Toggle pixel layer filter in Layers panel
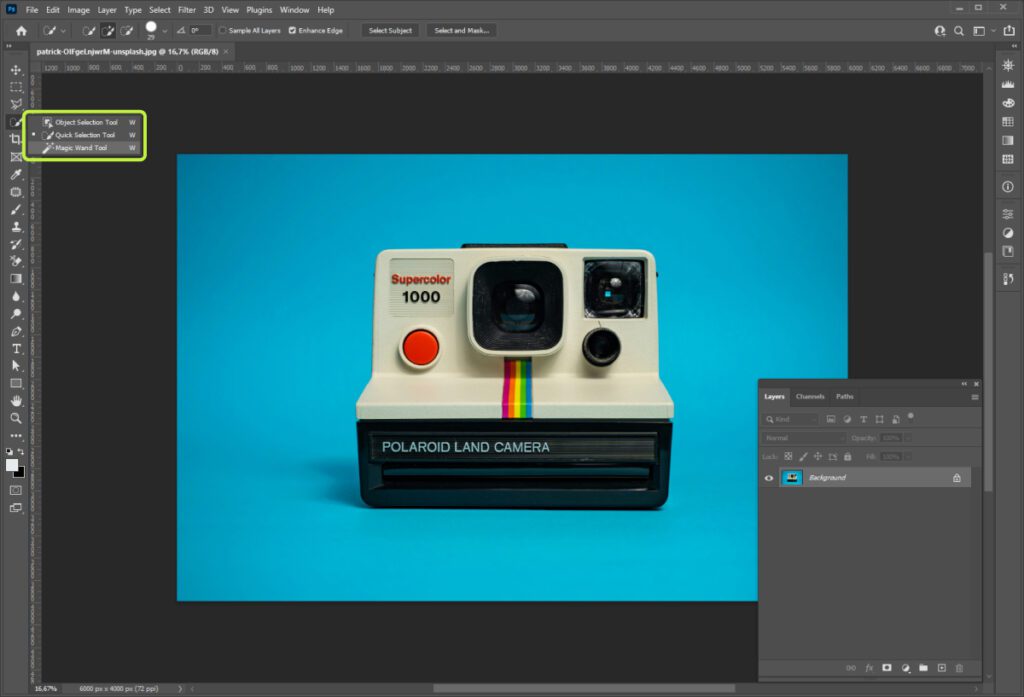Screen dimensions: 1024x697 [x=831, y=419]
